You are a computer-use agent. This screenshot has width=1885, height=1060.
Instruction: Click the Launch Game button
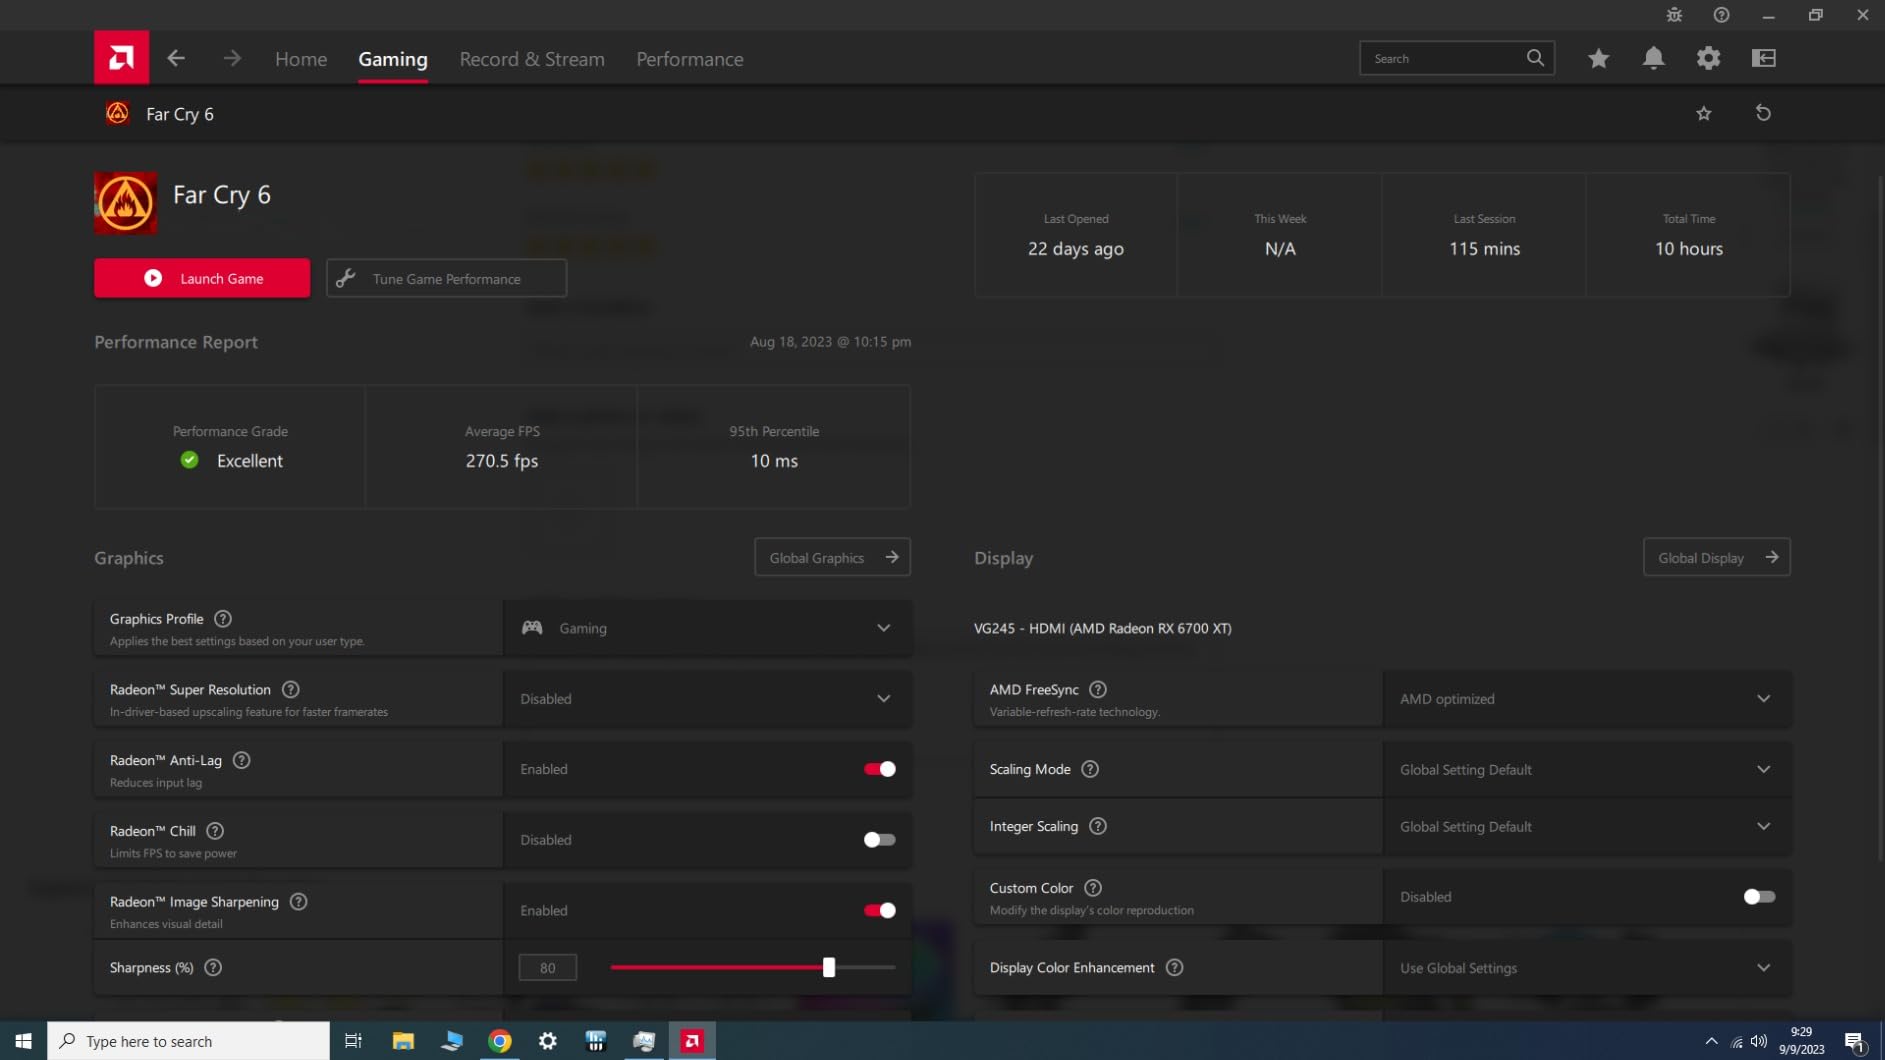tap(202, 278)
